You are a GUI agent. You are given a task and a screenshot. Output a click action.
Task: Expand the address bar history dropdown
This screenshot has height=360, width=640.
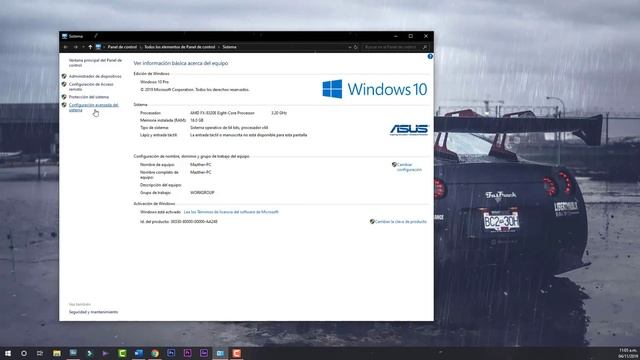click(350, 47)
